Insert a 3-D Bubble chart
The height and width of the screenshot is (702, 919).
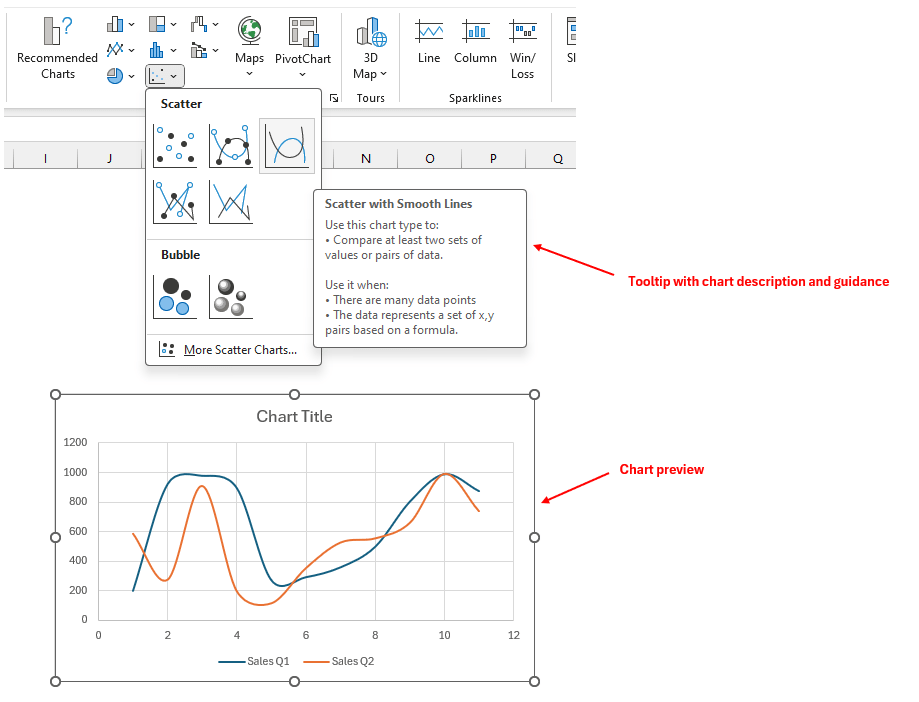[231, 297]
